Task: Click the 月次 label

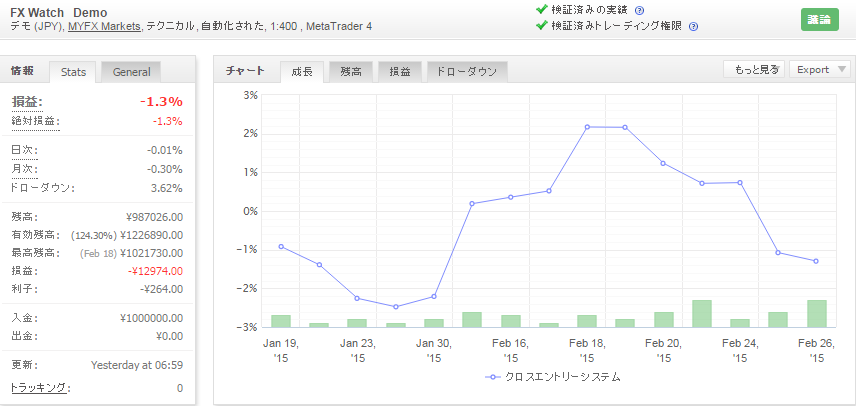Action: pyautogui.click(x=25, y=169)
